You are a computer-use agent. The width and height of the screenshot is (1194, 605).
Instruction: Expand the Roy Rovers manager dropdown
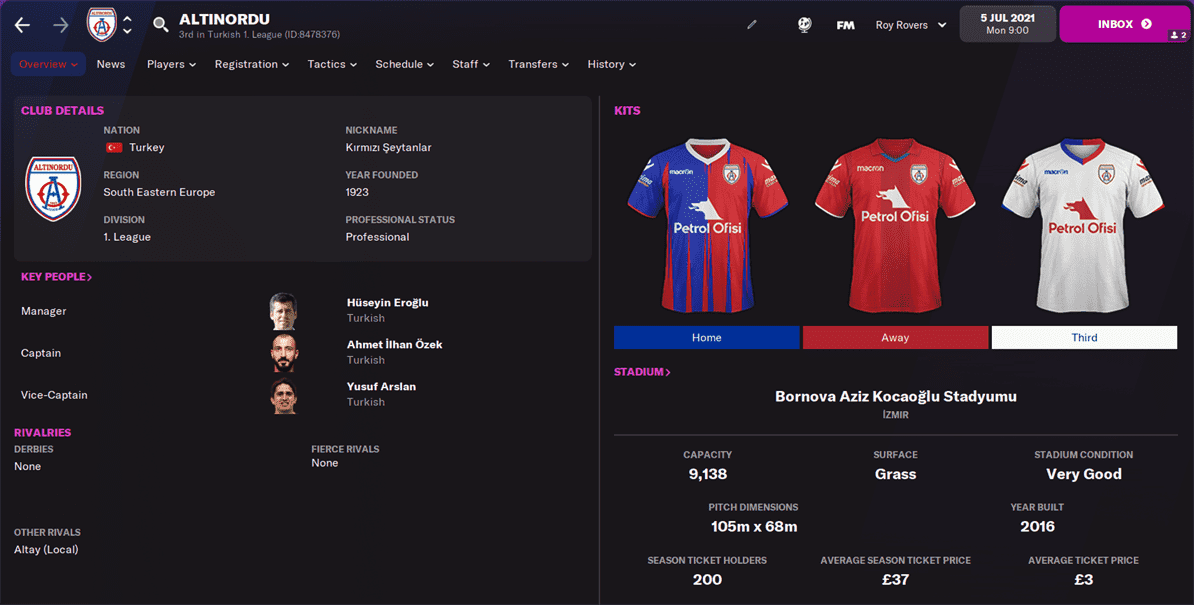pyautogui.click(x=911, y=25)
